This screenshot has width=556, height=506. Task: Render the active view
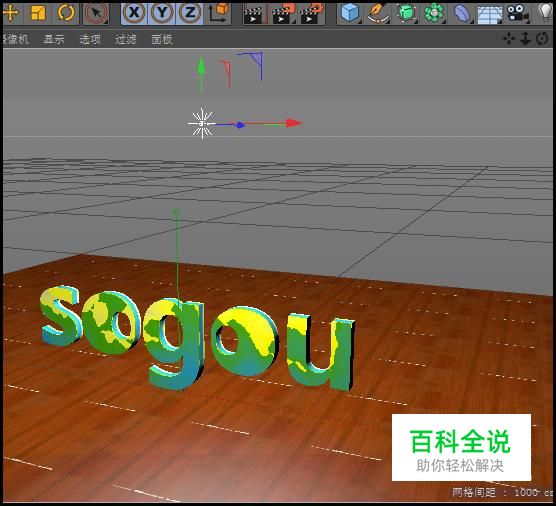253,14
